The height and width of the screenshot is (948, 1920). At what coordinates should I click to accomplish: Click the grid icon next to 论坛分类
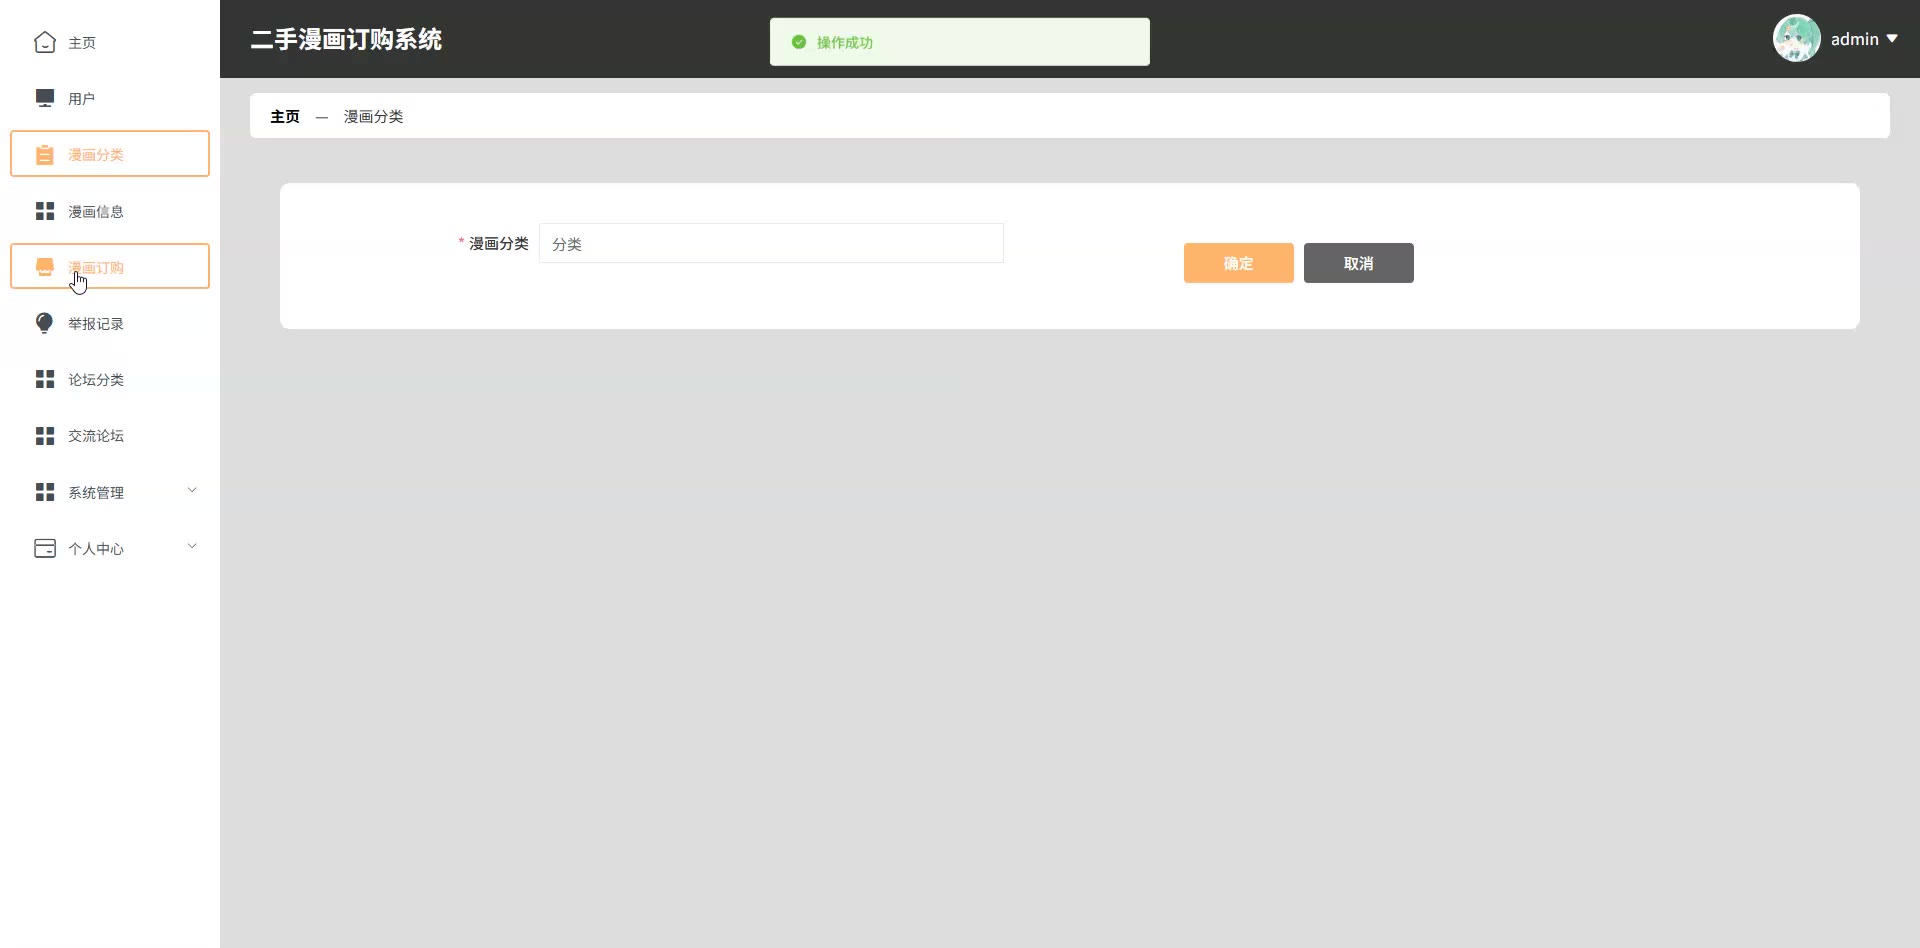[45, 379]
